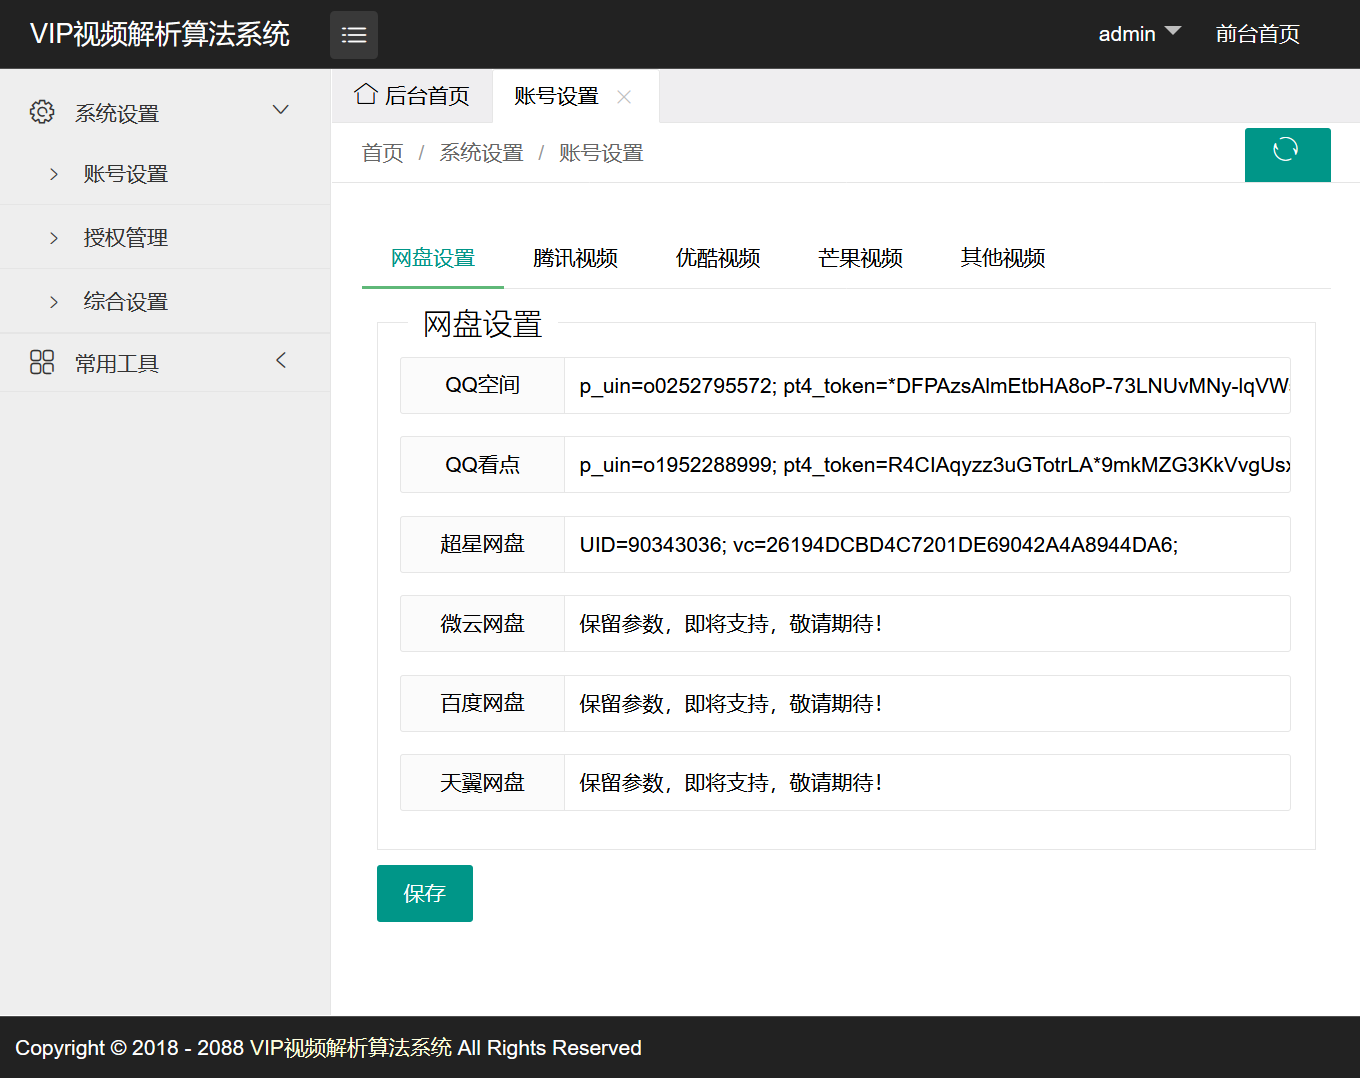Expand the 常用工具 sidebar menu chevron
1360x1078 pixels.
tap(280, 360)
